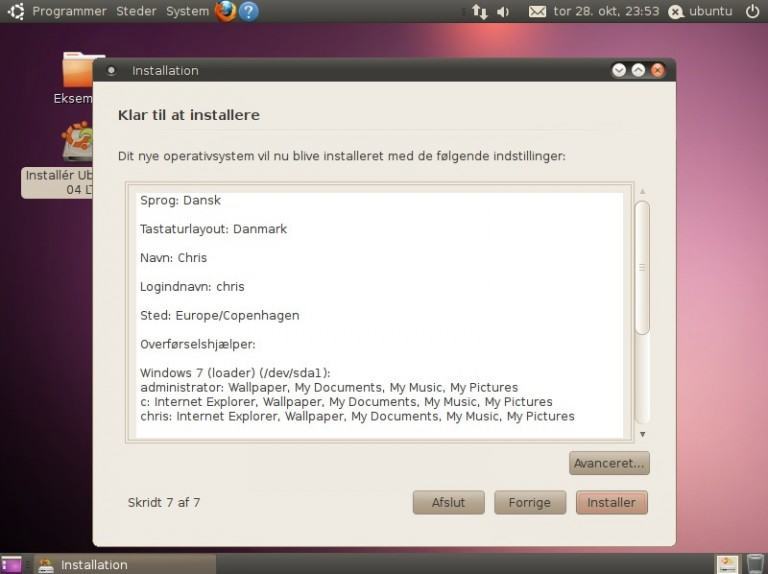768x574 pixels.
Task: Open the System menu
Action: [x=187, y=11]
